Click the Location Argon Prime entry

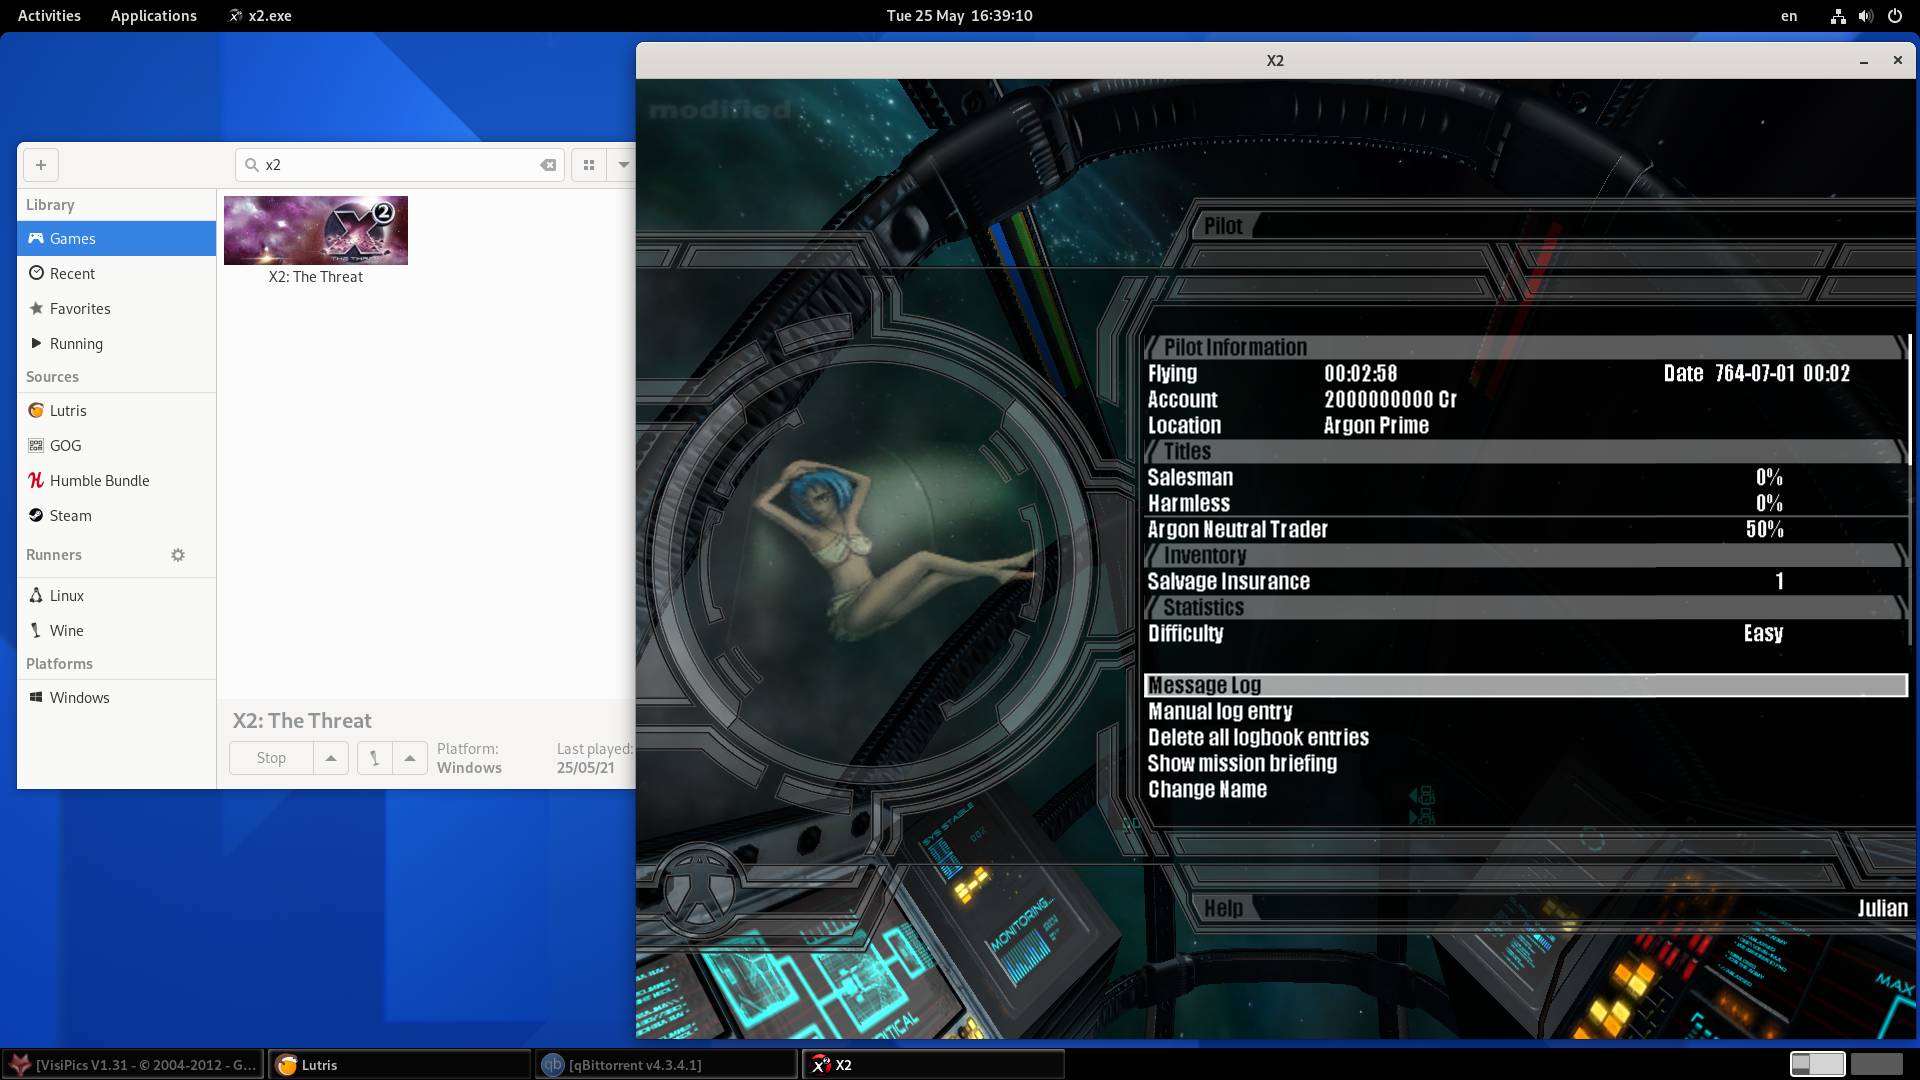point(1526,425)
